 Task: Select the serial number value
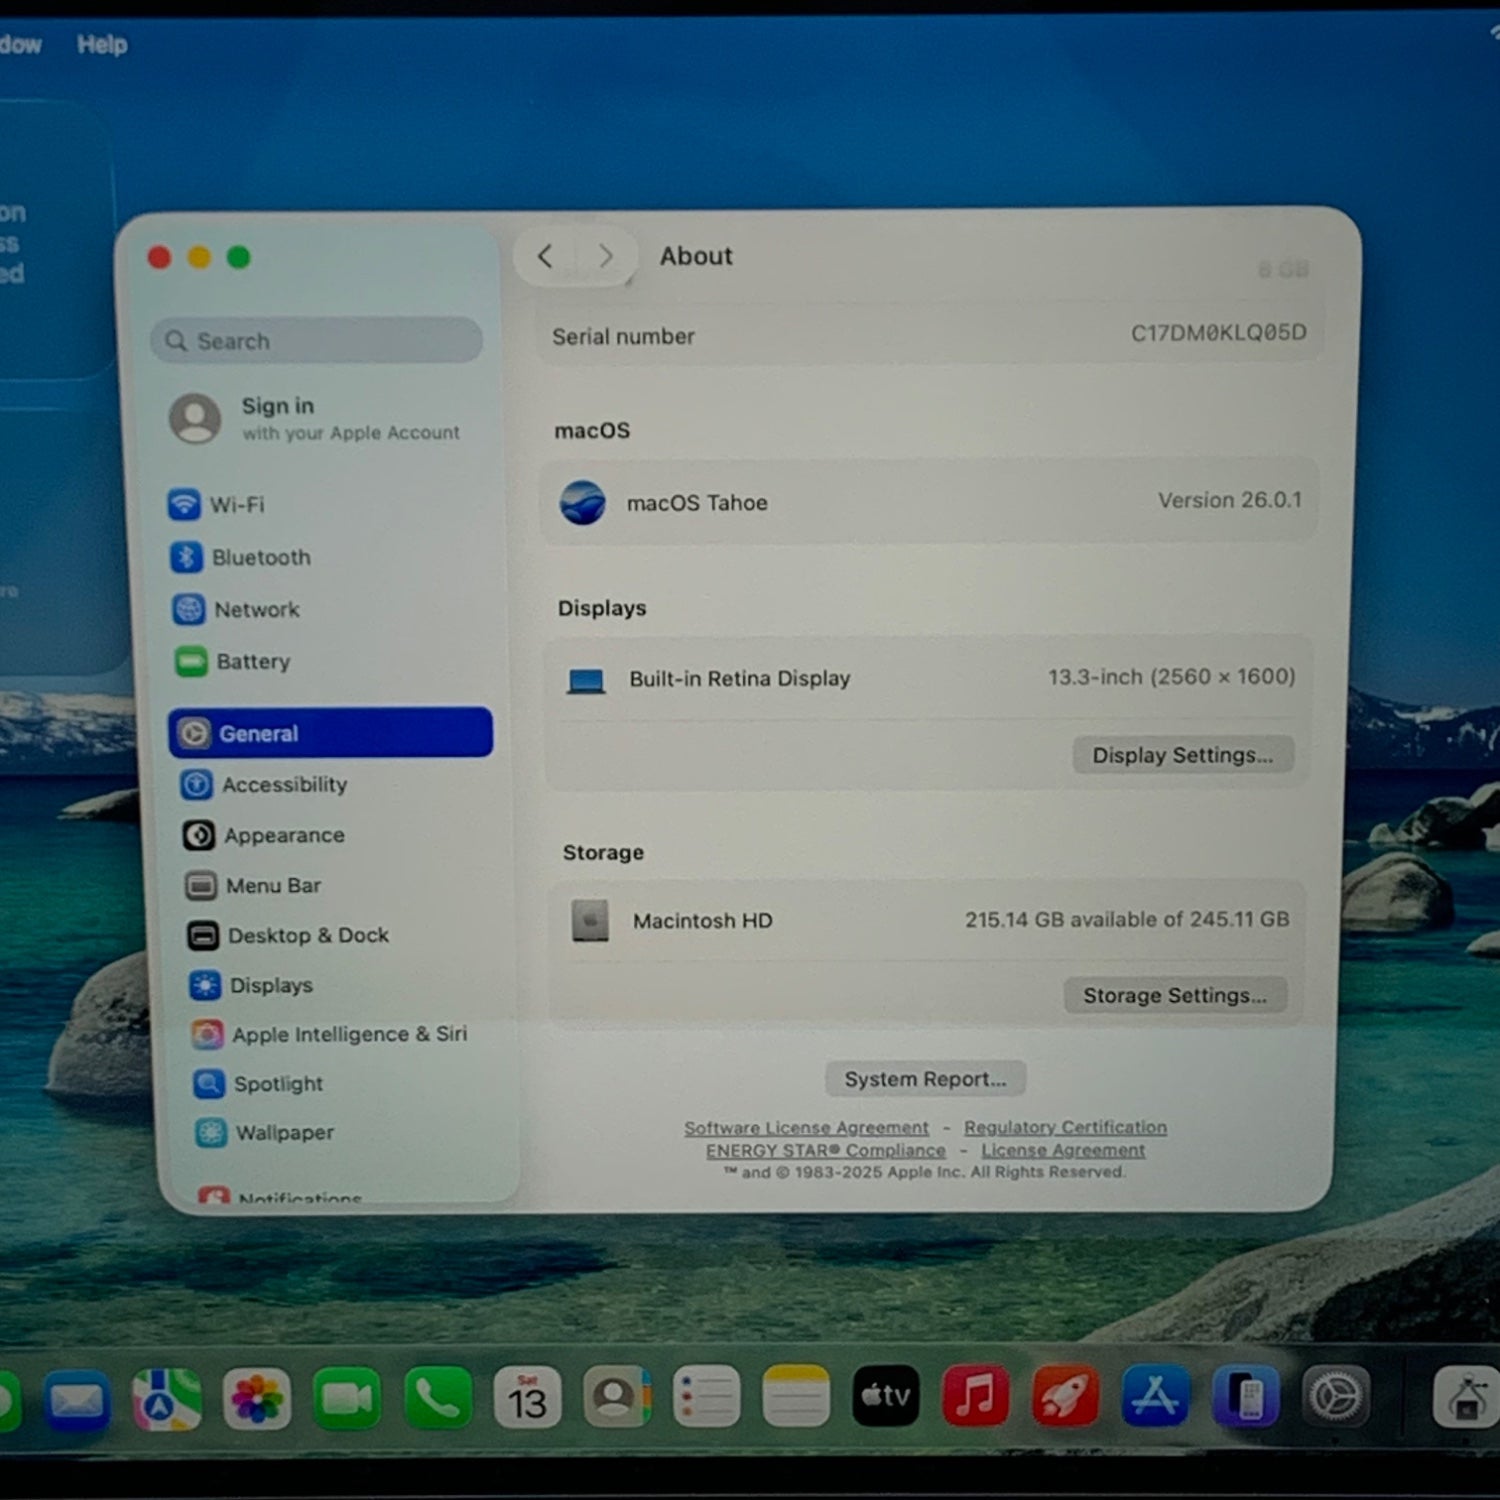[x=1219, y=333]
